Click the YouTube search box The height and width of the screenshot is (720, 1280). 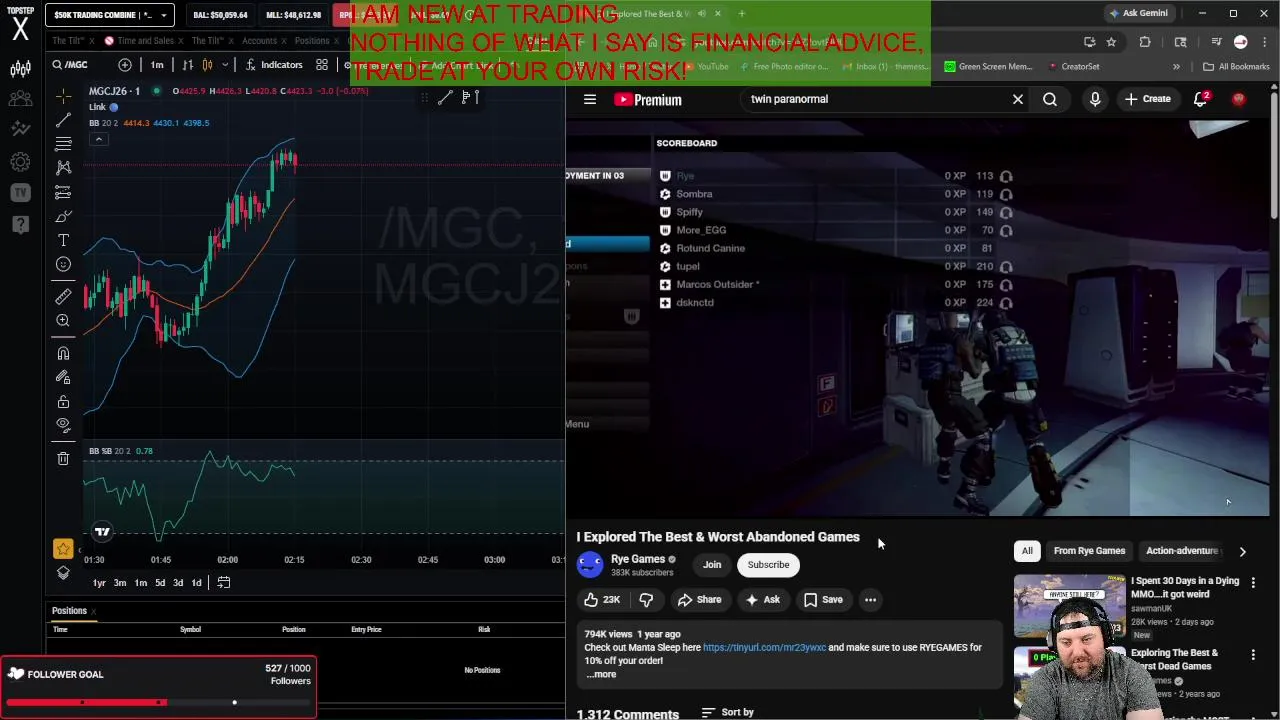click(875, 99)
